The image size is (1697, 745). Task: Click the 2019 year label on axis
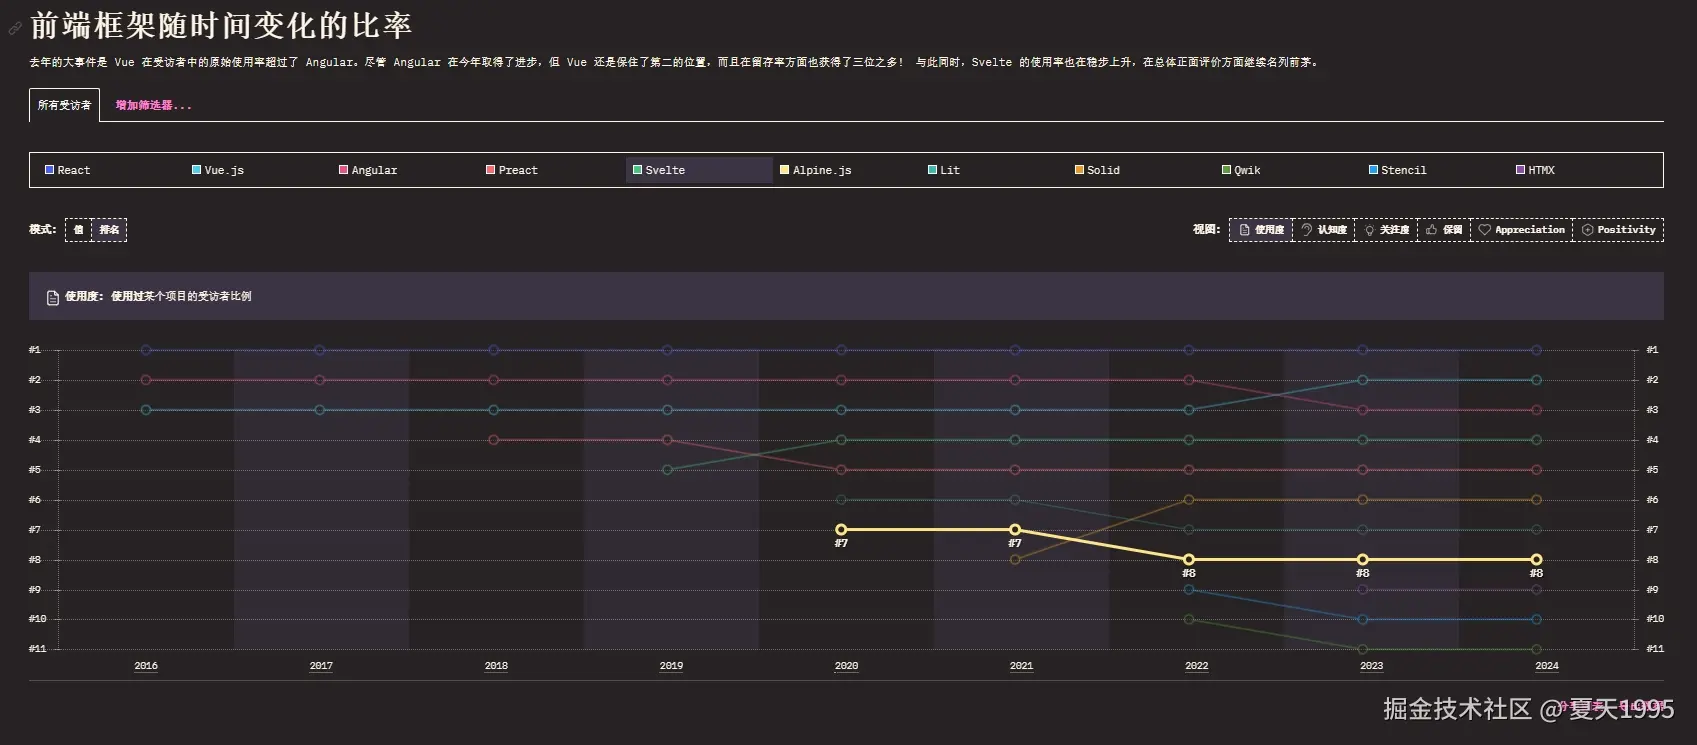point(671,666)
